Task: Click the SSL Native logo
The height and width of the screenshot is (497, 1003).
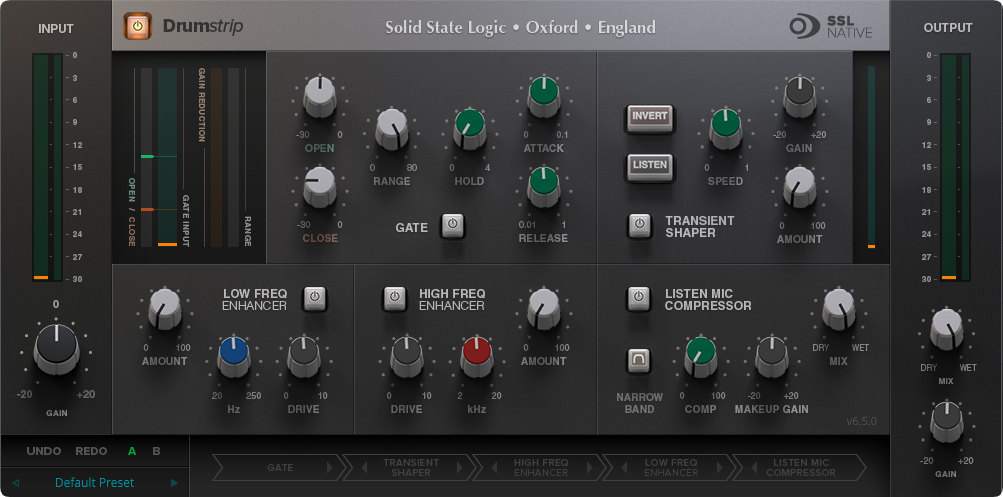Action: tap(830, 26)
